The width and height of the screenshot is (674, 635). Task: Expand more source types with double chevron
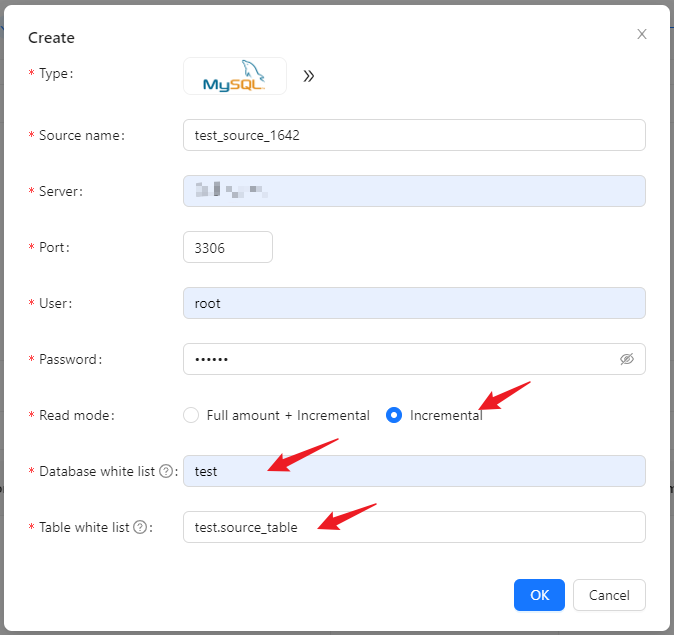tap(309, 76)
